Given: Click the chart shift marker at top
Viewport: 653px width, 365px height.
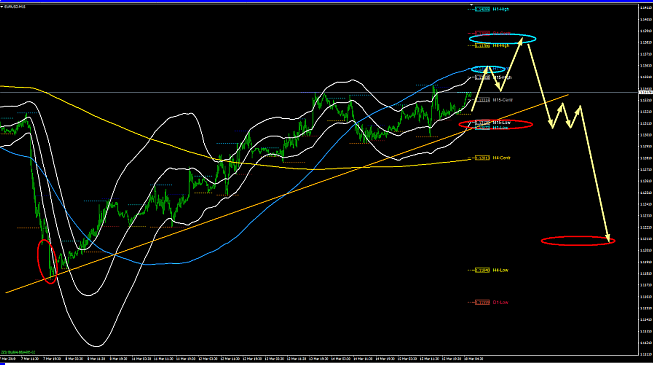Looking at the screenshot, I should coord(471,5).
